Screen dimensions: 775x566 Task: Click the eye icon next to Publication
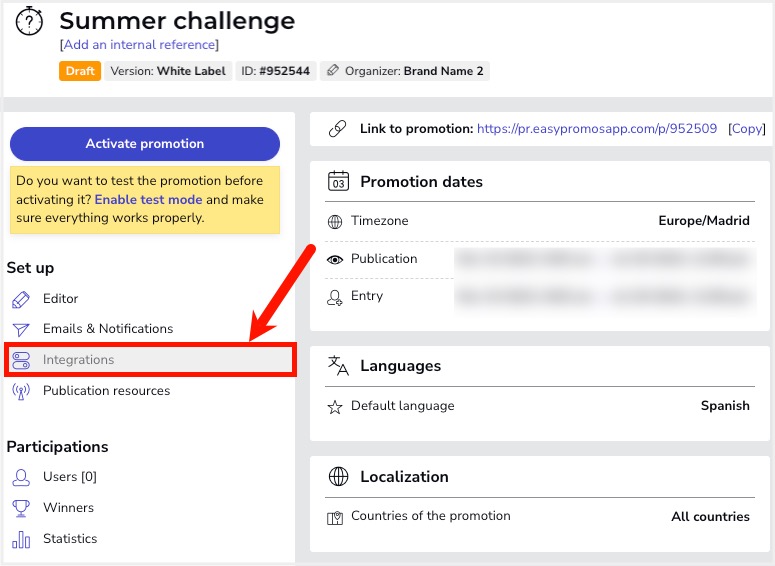pos(335,260)
